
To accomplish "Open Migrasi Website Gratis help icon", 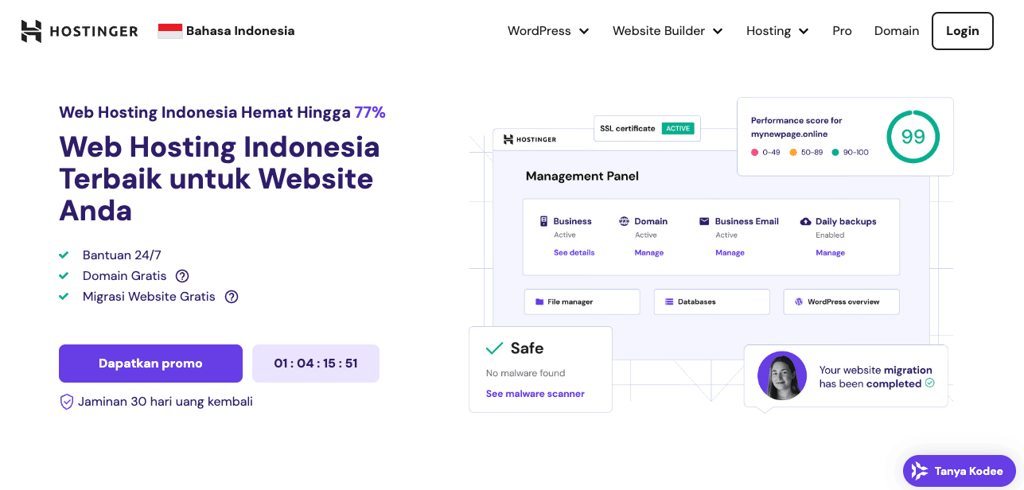I will click(x=231, y=297).
